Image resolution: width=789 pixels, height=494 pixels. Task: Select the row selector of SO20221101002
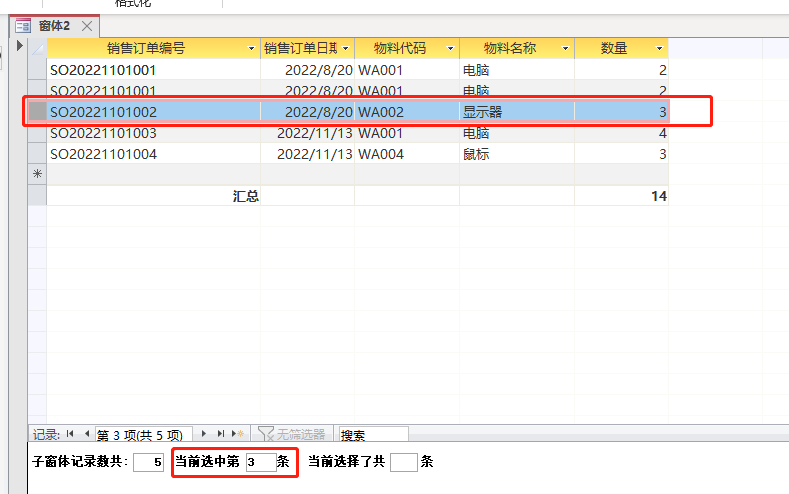(x=38, y=112)
